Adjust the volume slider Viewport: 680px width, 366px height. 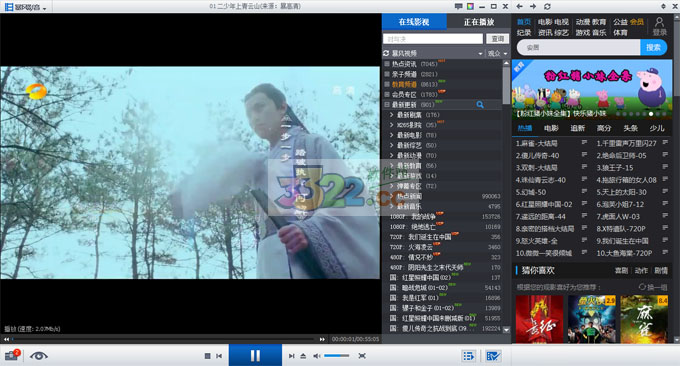[337, 356]
